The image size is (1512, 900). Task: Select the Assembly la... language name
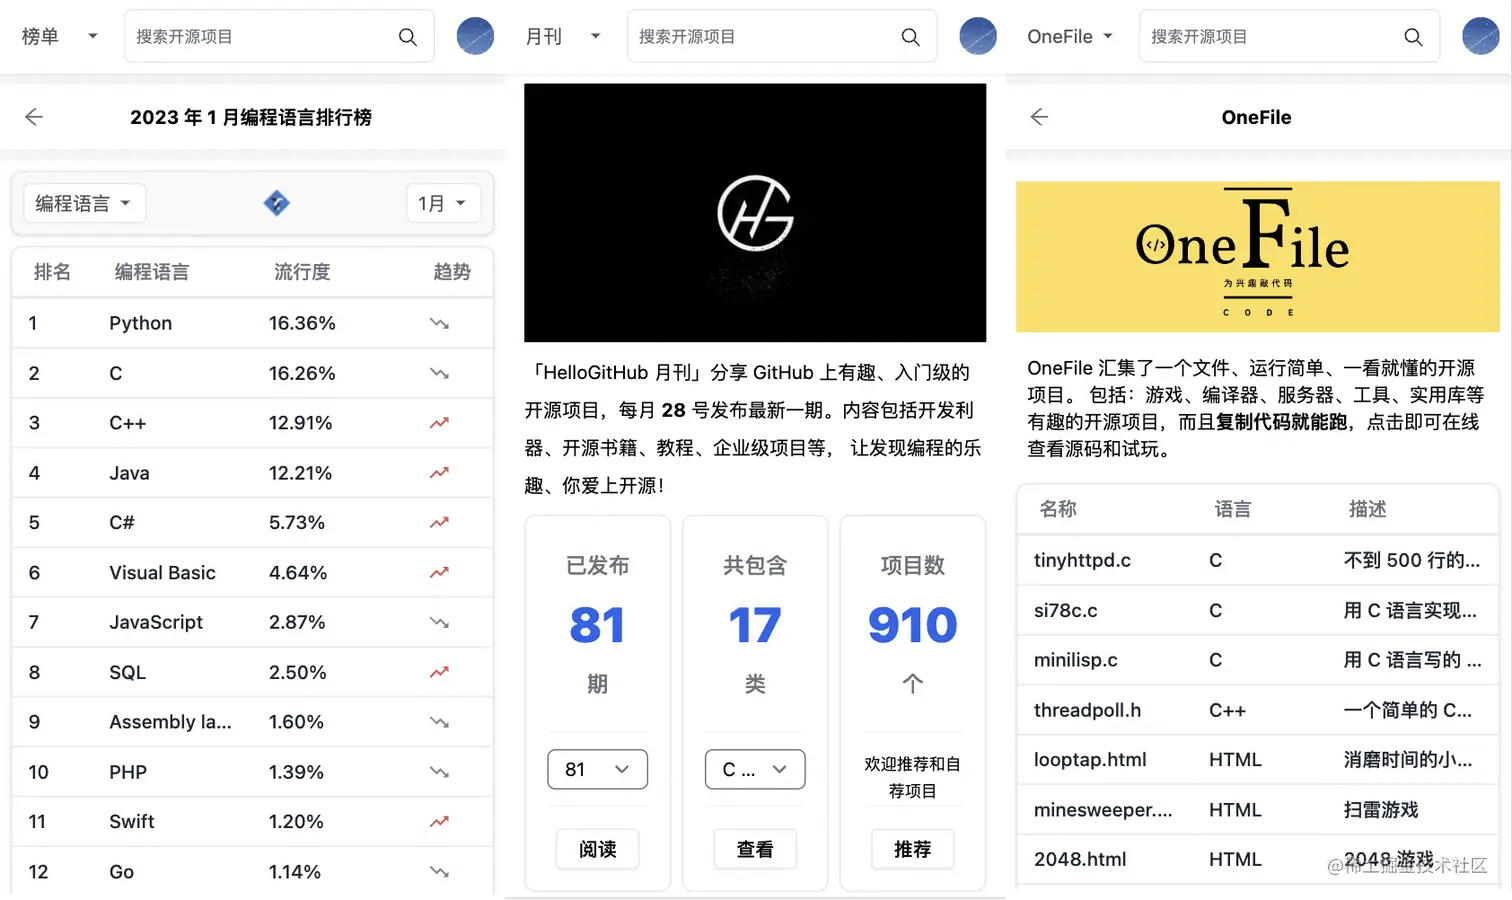[x=170, y=722]
